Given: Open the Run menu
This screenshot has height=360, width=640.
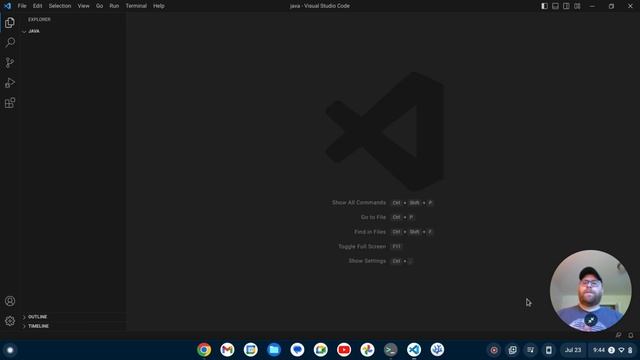Looking at the screenshot, I should click(114, 6).
